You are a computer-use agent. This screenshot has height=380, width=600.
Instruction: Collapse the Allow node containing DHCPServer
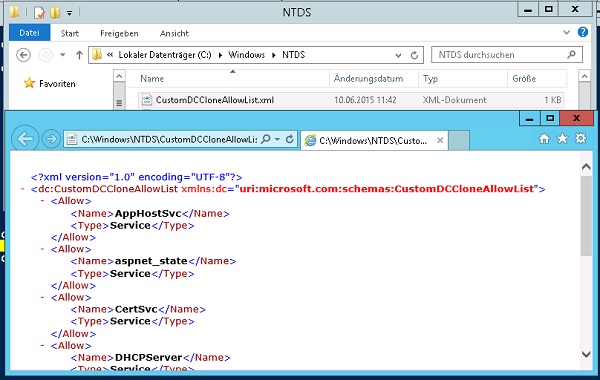click(43, 345)
